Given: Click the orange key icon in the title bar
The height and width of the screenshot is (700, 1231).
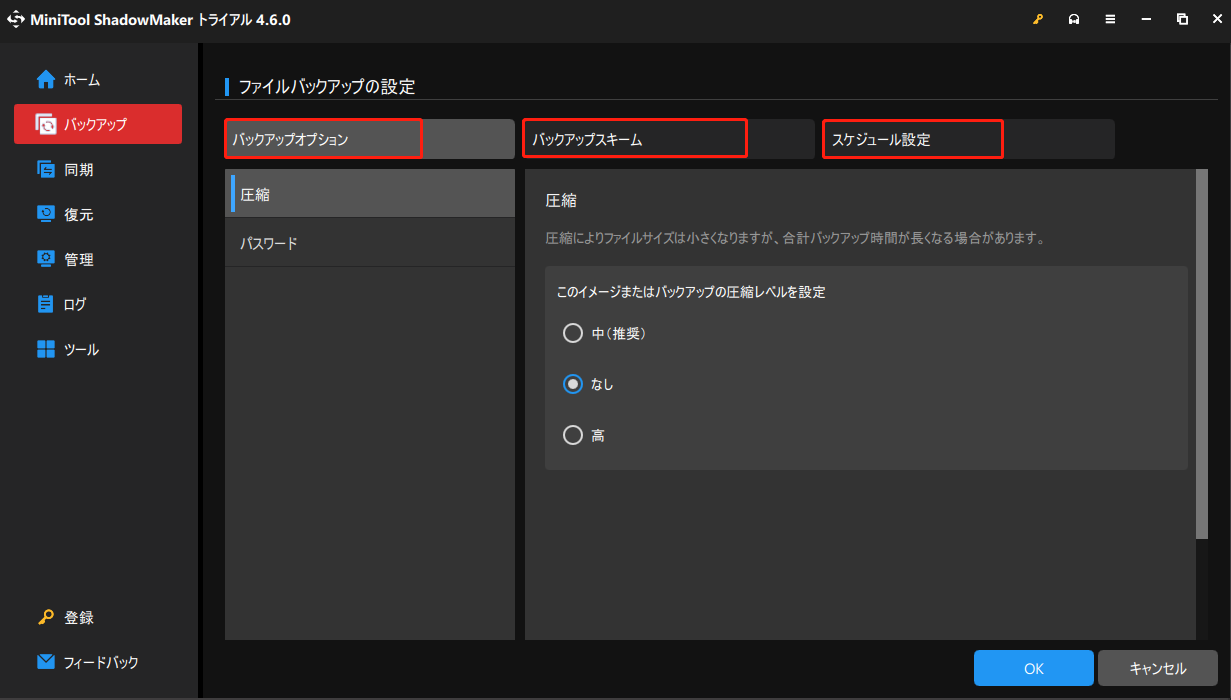Looking at the screenshot, I should coord(1038,19).
